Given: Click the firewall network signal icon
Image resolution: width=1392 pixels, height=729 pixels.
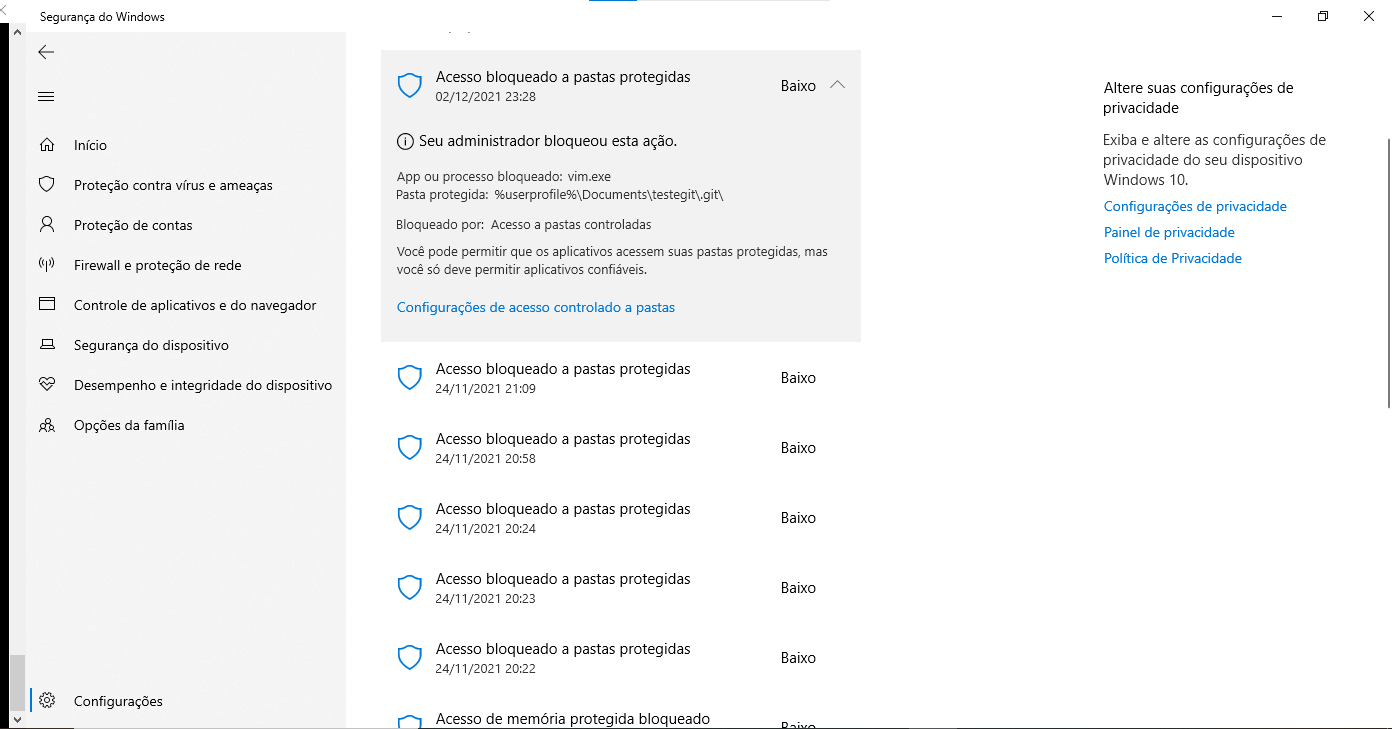Looking at the screenshot, I should pos(46,265).
